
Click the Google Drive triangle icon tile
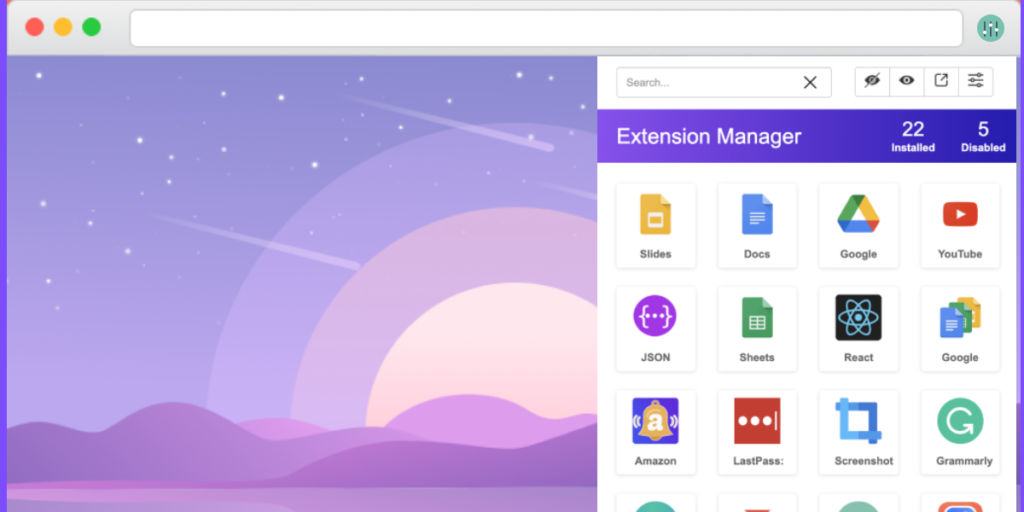[x=858, y=225]
